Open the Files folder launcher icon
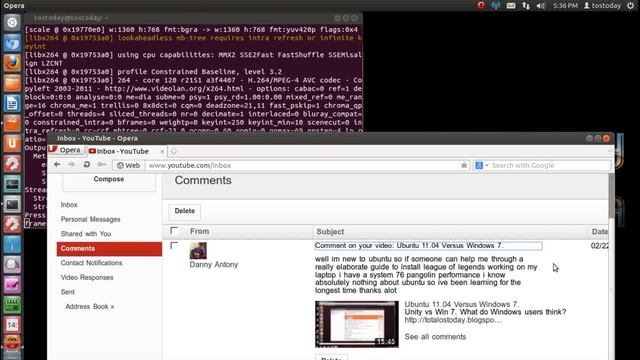640x360 pixels. 12,83
